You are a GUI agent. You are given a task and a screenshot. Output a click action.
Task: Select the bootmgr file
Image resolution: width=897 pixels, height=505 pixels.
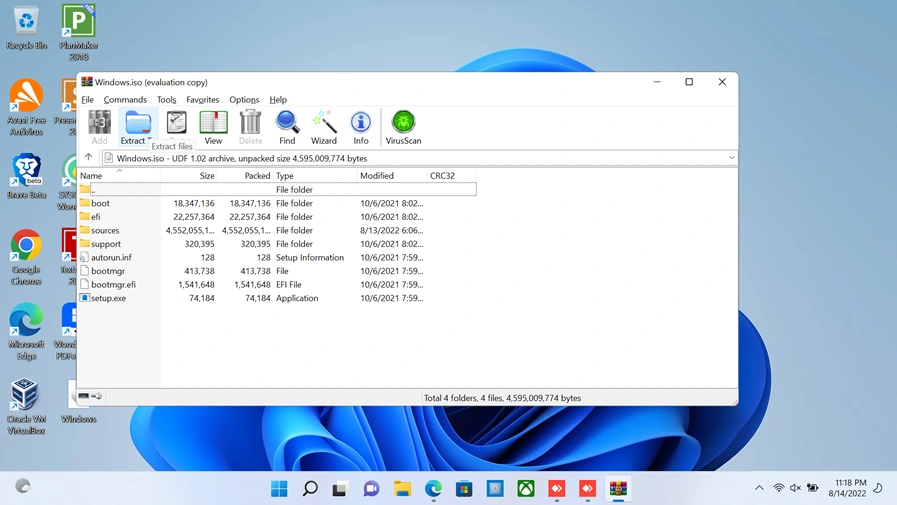click(x=277, y=271)
